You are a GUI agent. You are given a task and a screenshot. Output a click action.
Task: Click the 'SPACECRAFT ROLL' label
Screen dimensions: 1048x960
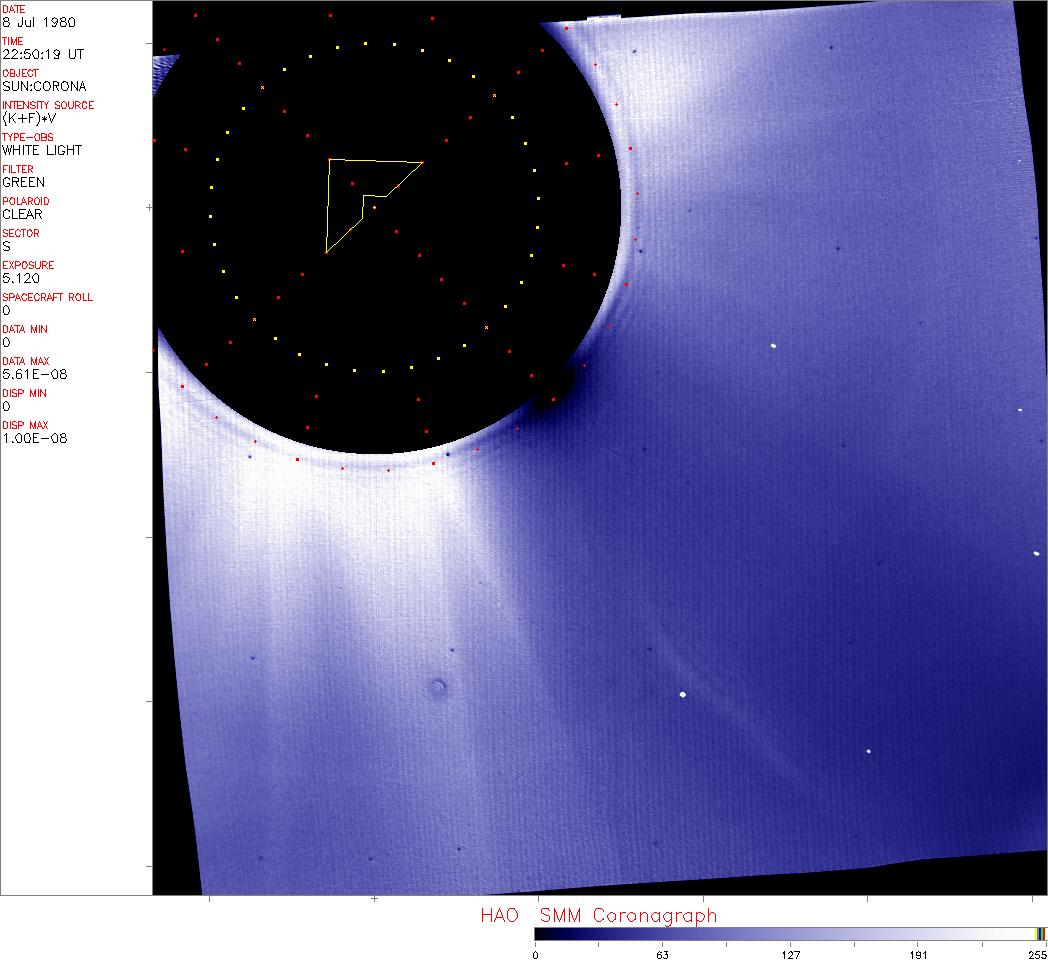[x=41, y=297]
